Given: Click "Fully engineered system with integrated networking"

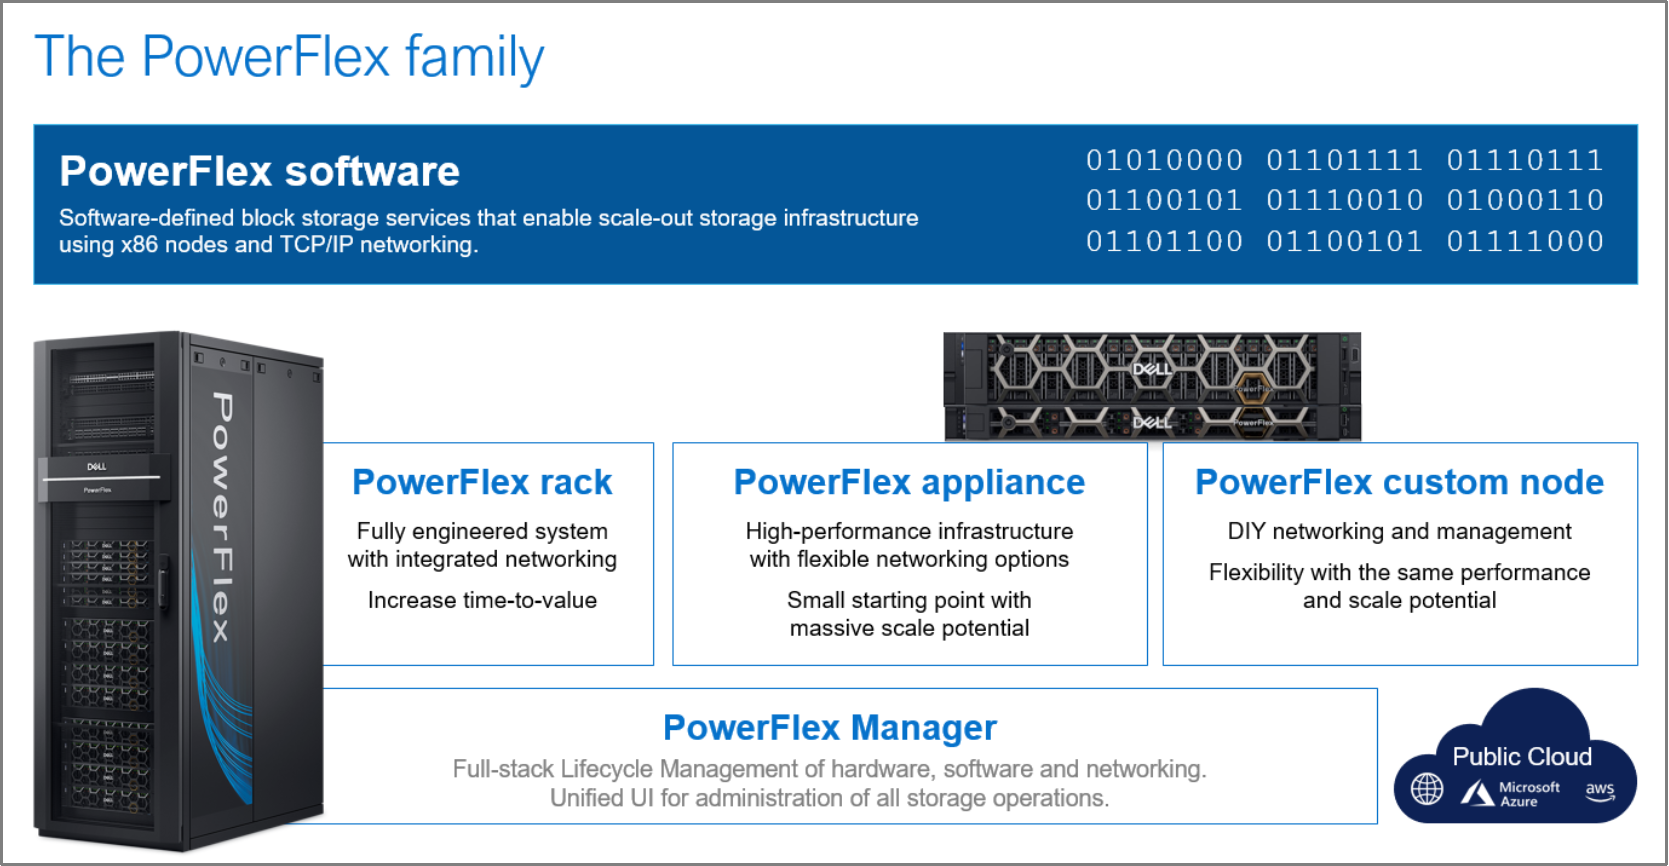Looking at the screenshot, I should (x=482, y=545).
